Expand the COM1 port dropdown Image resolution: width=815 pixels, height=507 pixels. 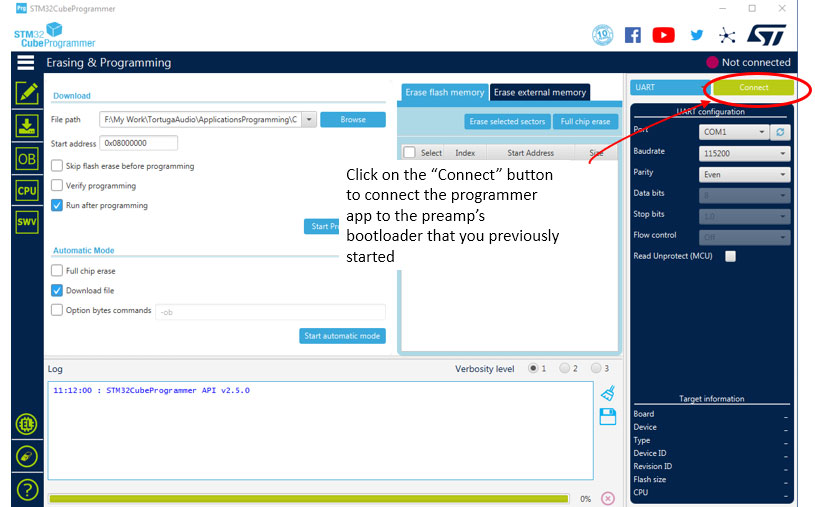tap(734, 132)
